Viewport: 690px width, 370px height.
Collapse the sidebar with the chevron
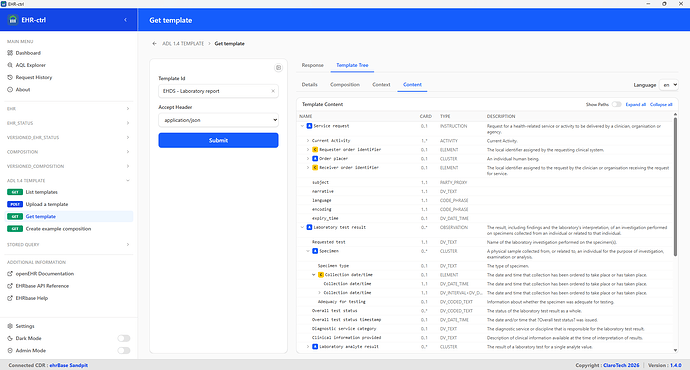click(x=125, y=20)
